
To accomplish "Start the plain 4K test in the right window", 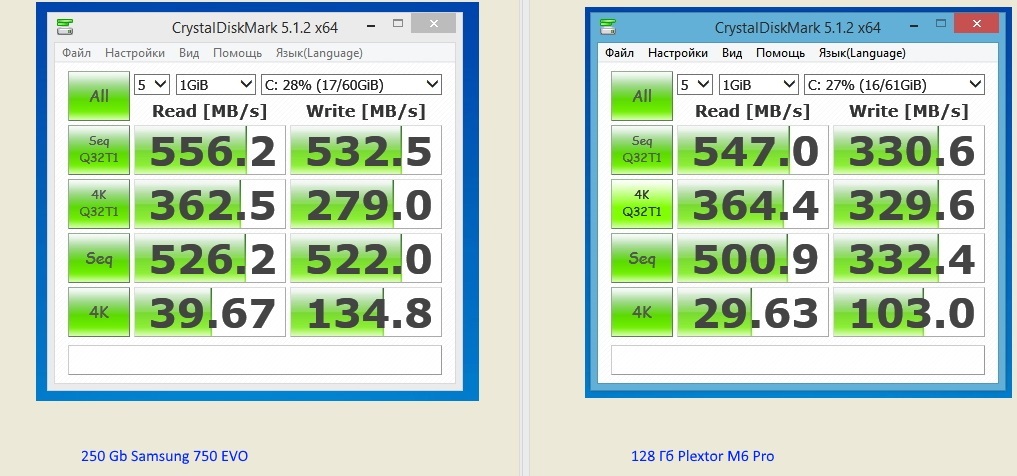I will [x=641, y=312].
